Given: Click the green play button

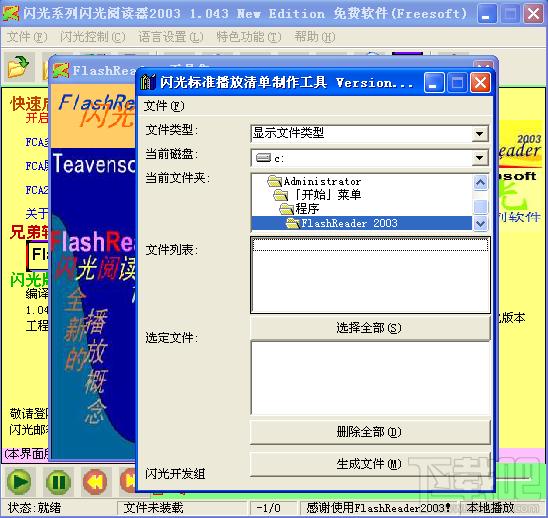Looking at the screenshot, I should pos(20,482).
